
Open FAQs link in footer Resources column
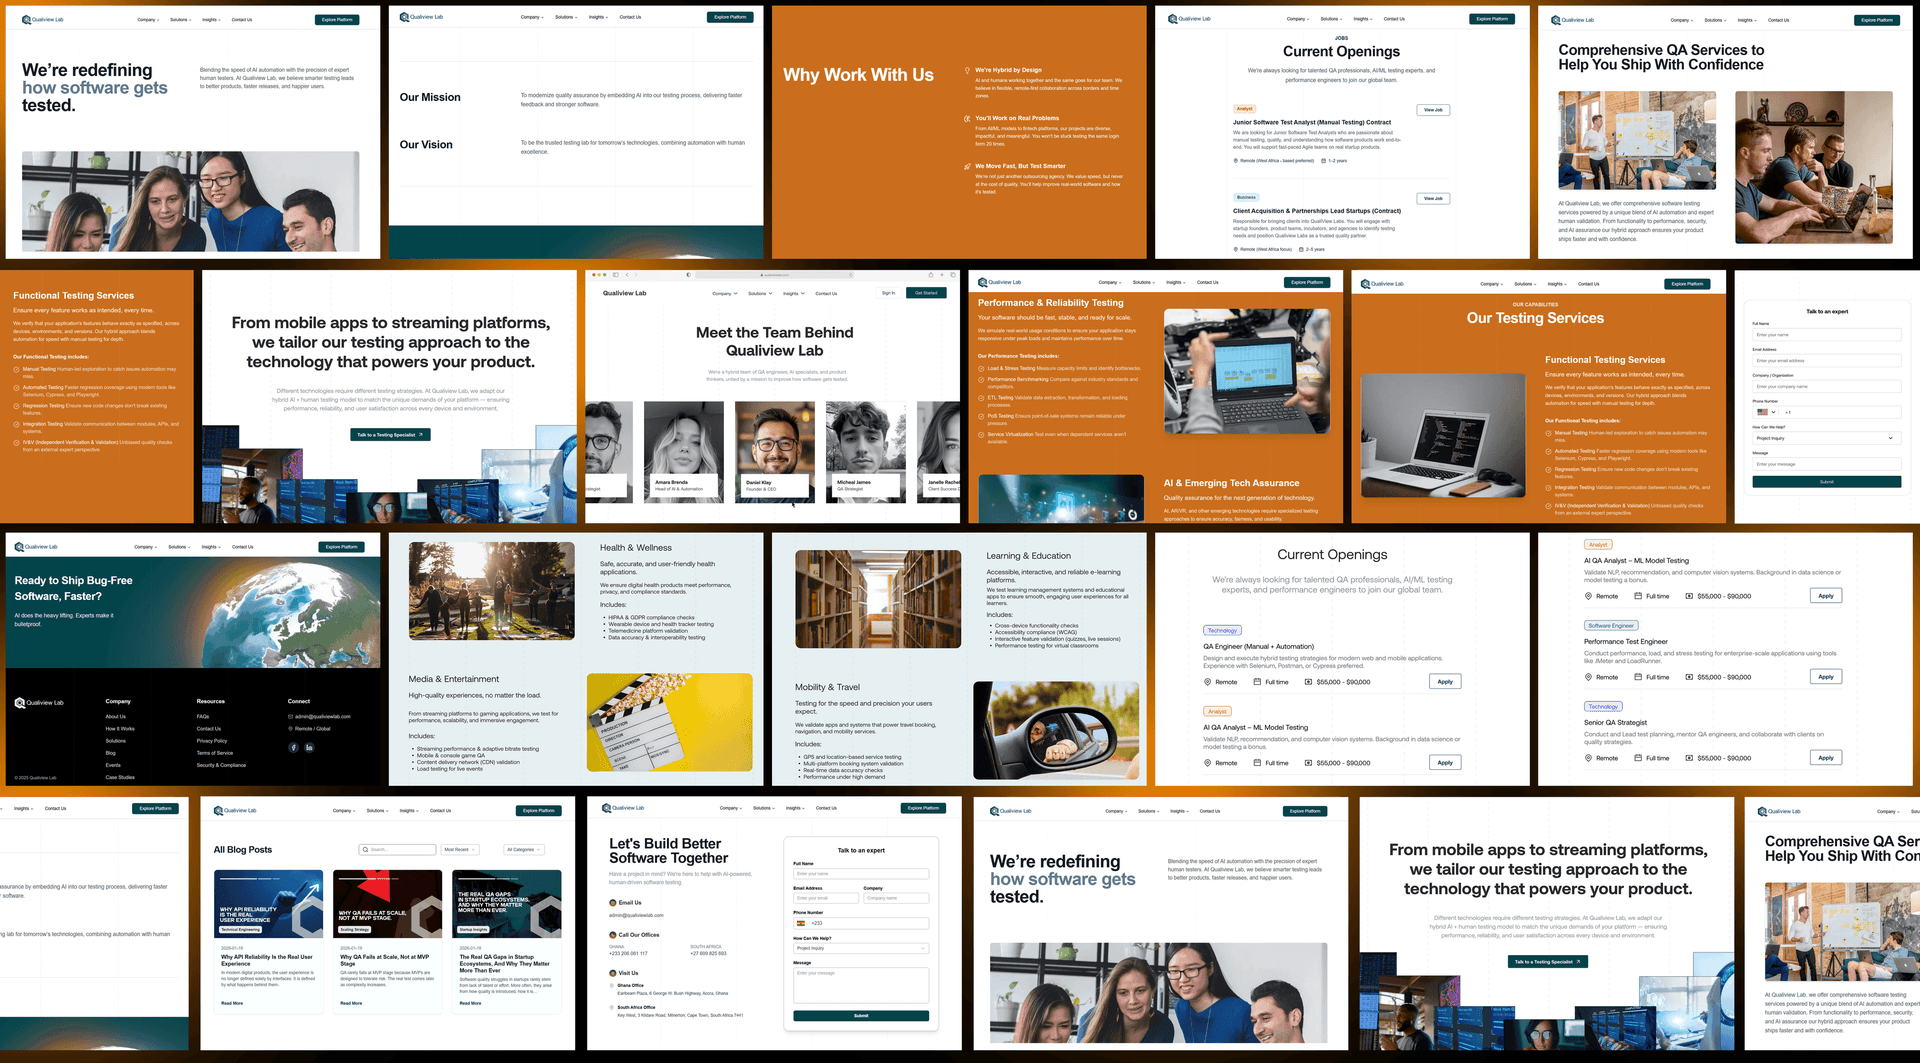click(x=203, y=717)
